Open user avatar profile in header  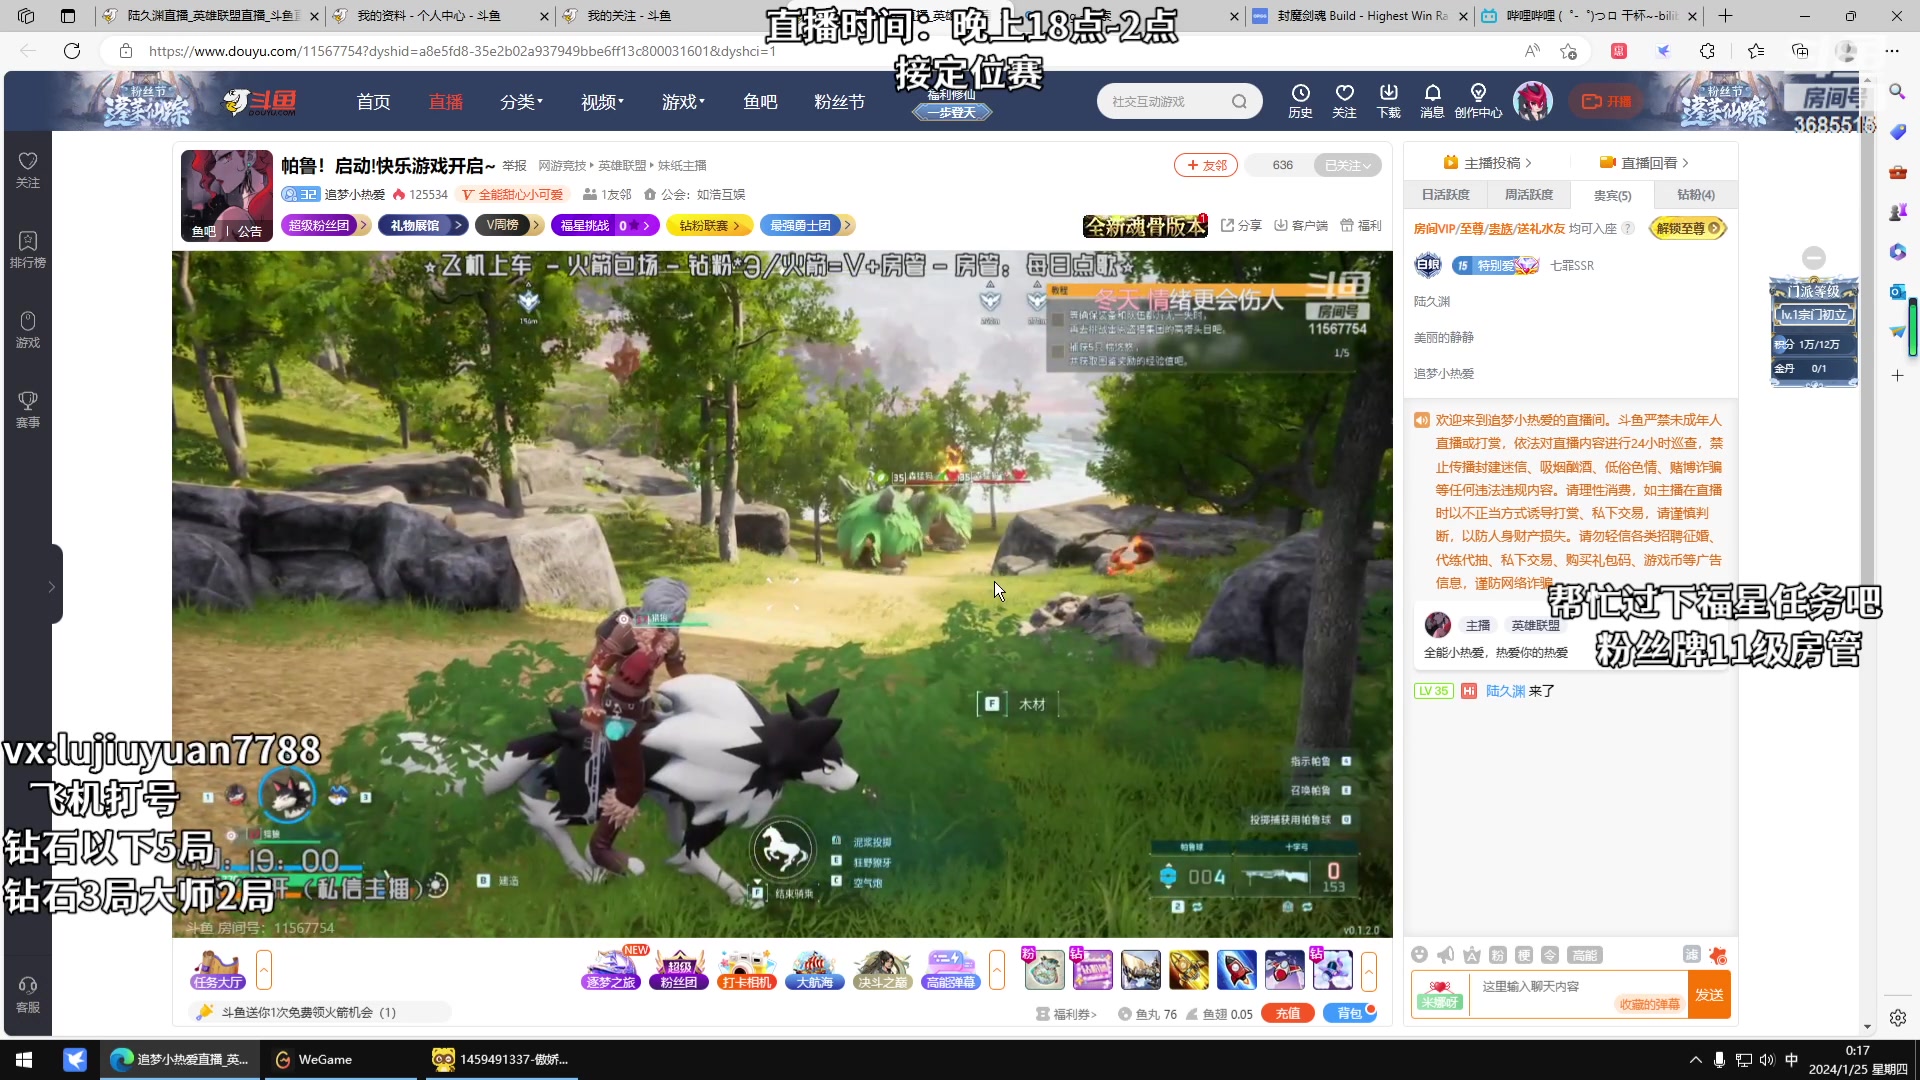click(x=1533, y=101)
